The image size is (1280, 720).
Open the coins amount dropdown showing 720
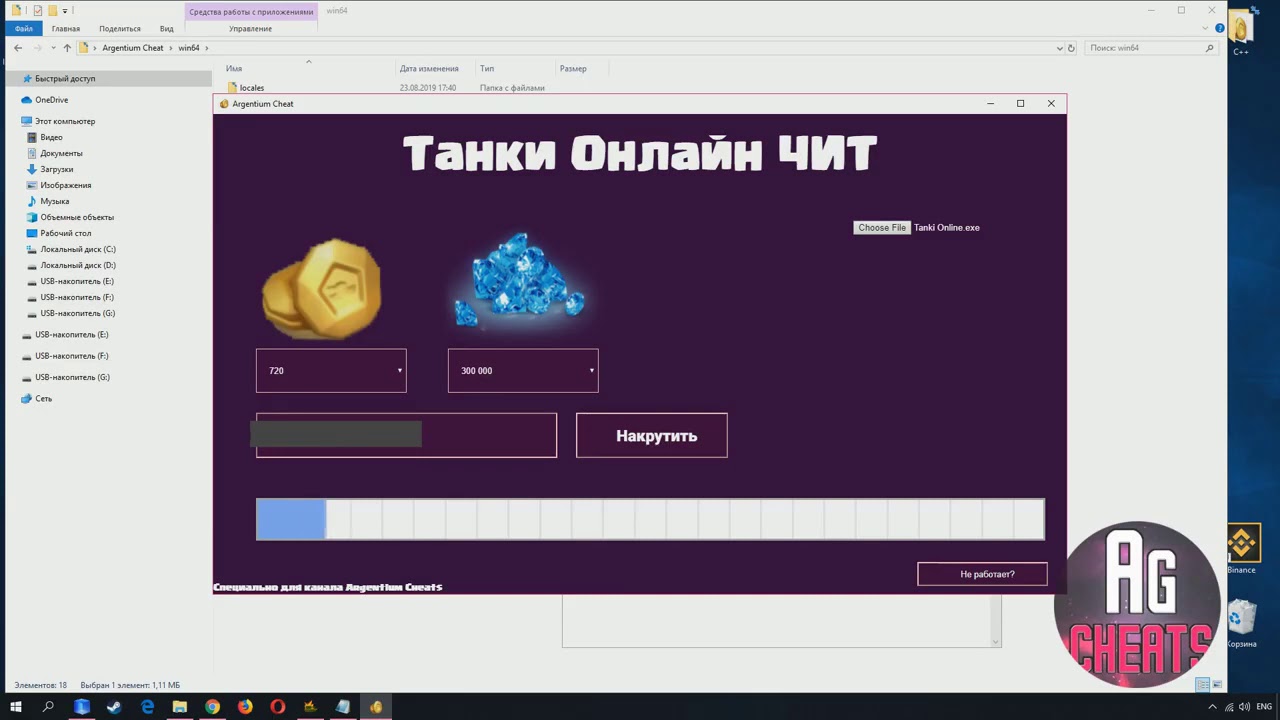(x=331, y=370)
